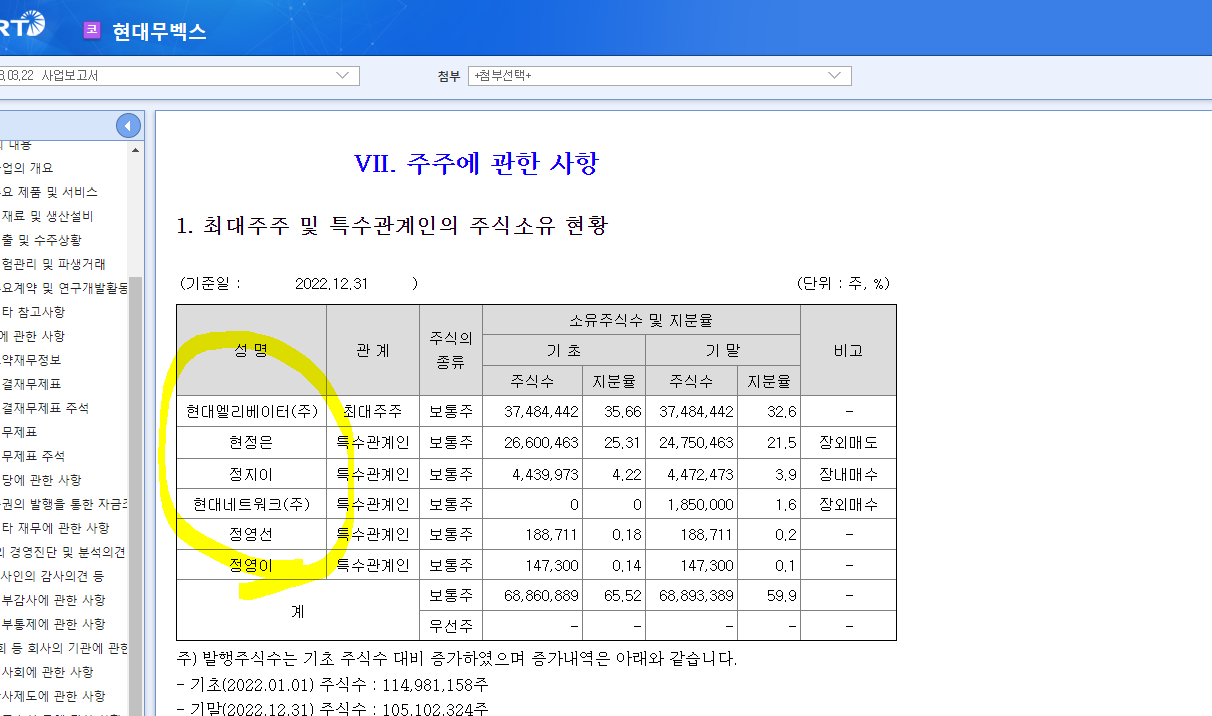Click the company name 현대무벡스 in header
Image resolution: width=1212 pixels, height=716 pixels.
click(x=159, y=31)
